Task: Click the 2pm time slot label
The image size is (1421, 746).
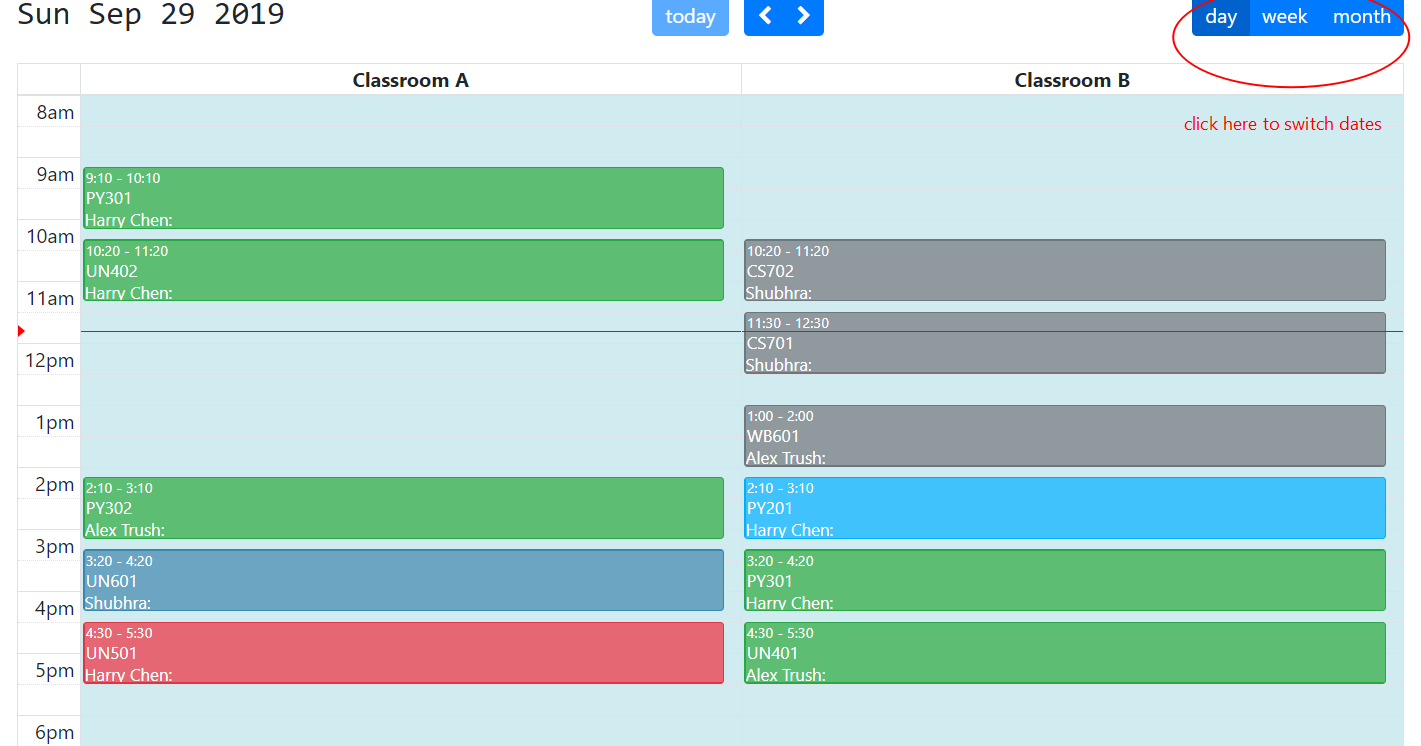Action: [55, 484]
